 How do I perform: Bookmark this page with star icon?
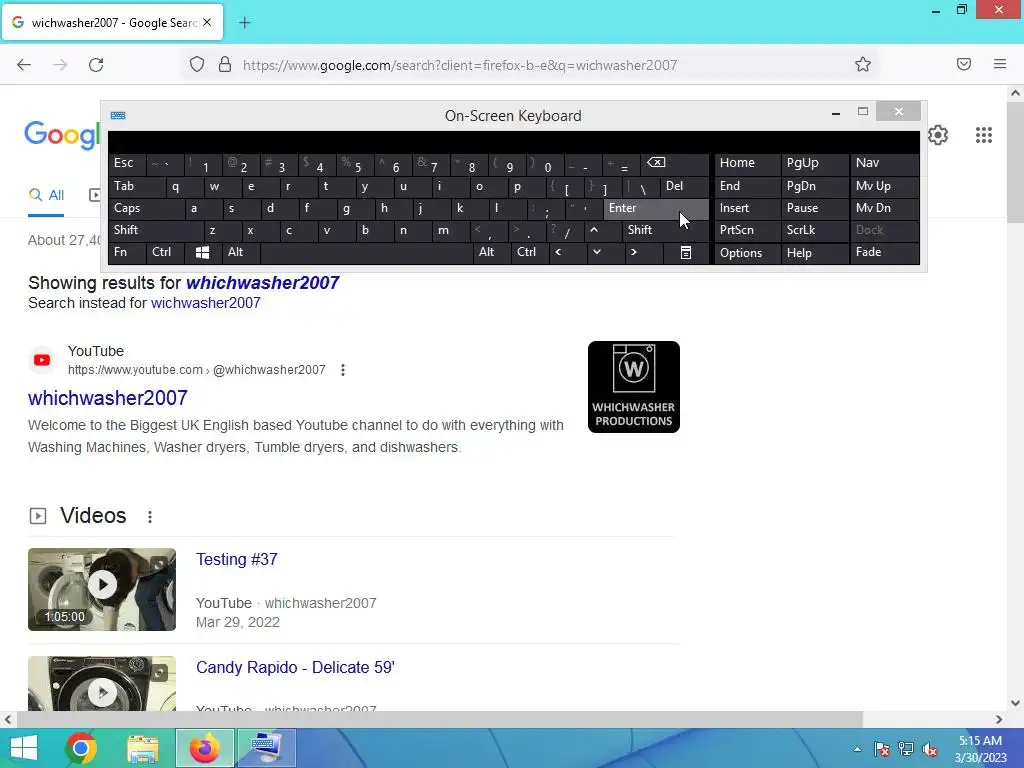pyautogui.click(x=863, y=64)
